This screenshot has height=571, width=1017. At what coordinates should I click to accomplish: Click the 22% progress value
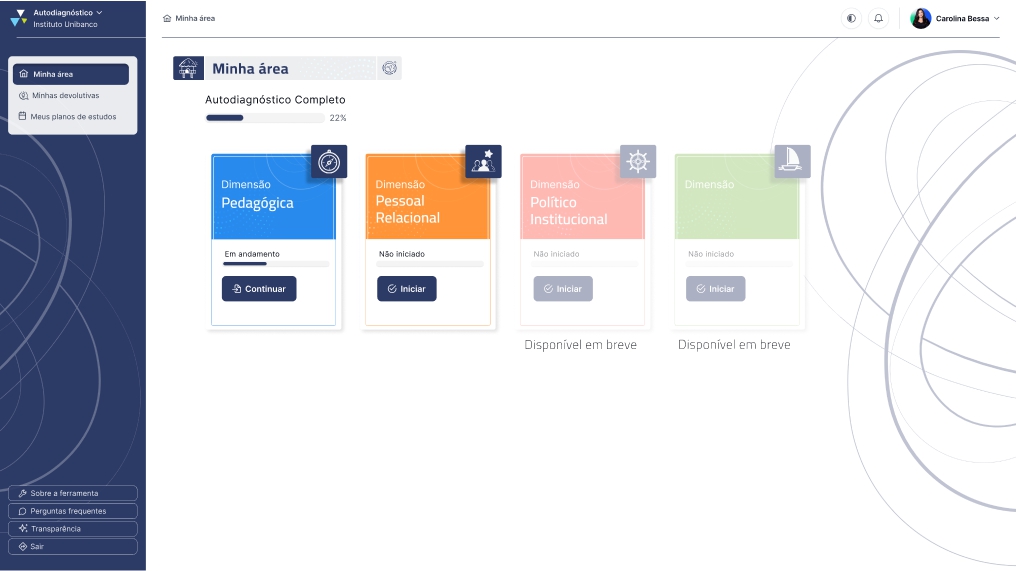338,118
